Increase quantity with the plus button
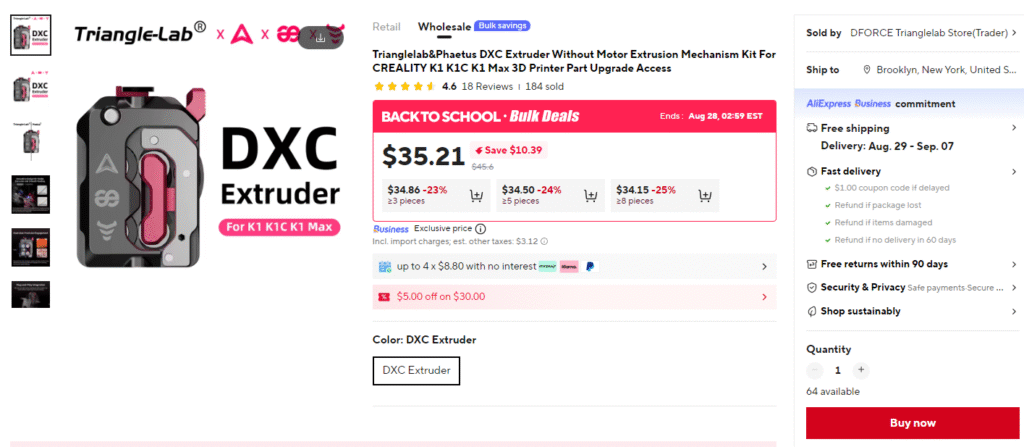The height and width of the screenshot is (447, 1024). 861,370
